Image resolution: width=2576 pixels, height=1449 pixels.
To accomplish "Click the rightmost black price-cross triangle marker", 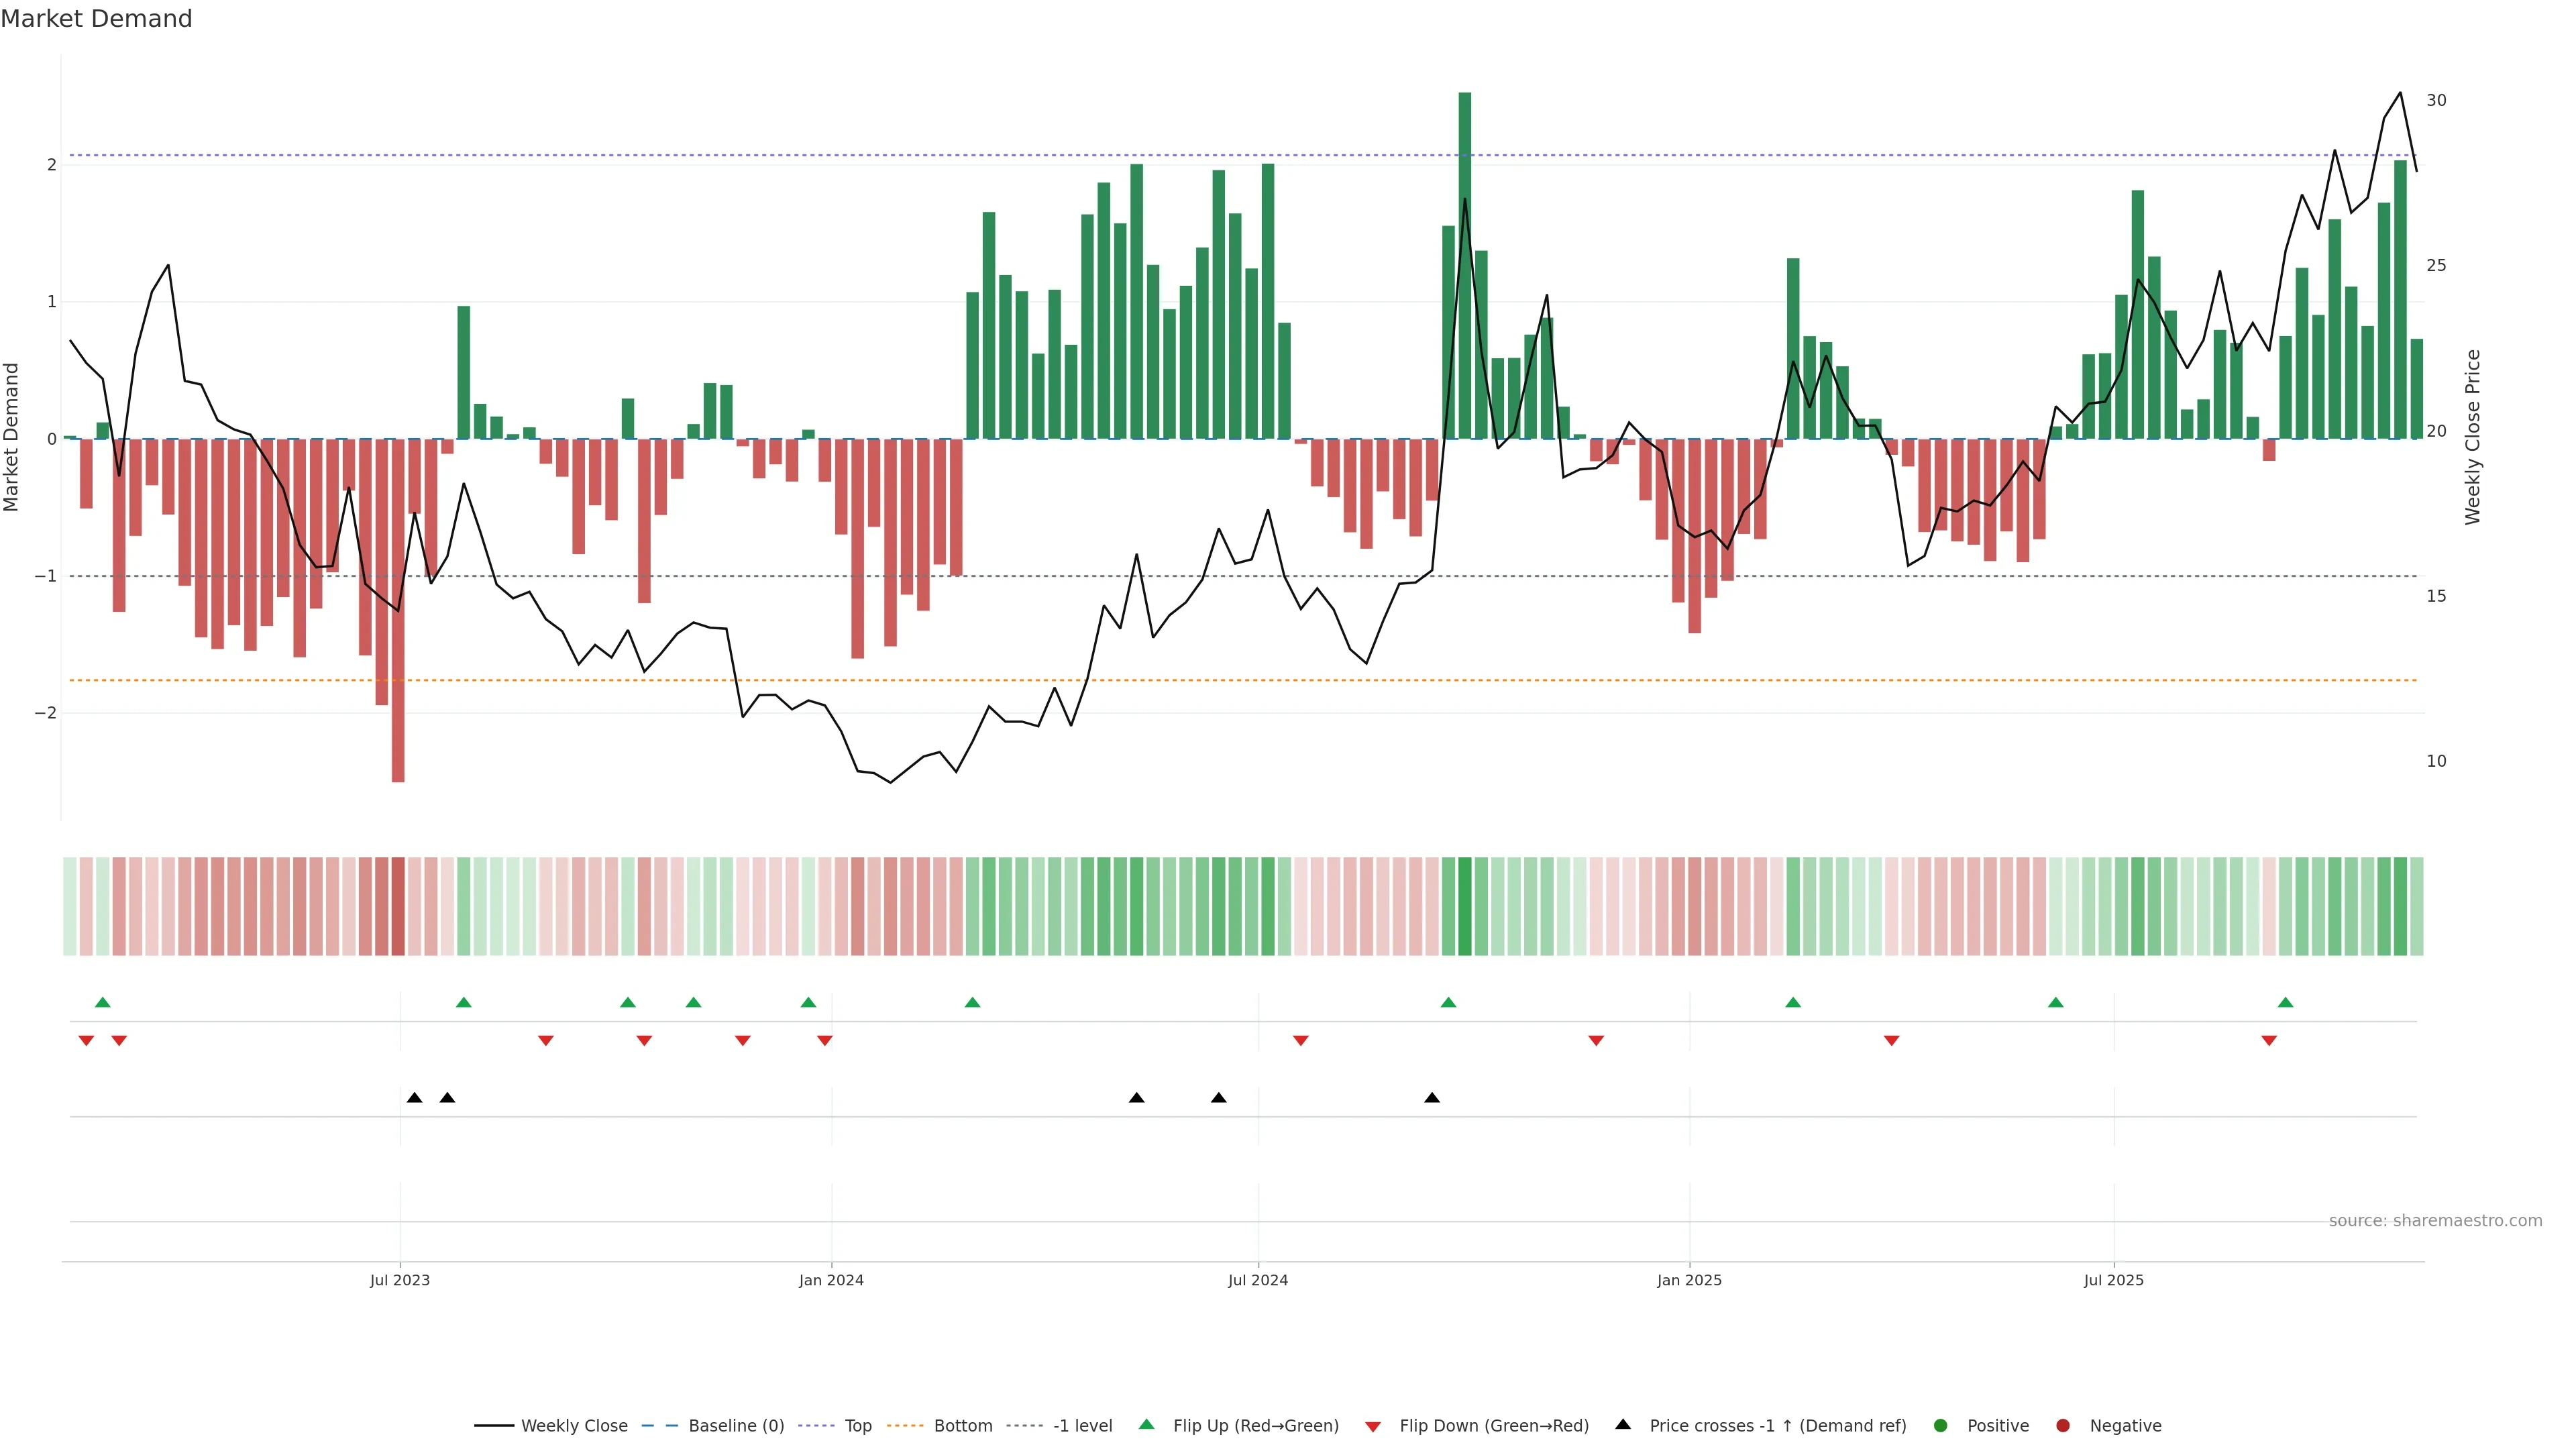I will coord(1432,1098).
